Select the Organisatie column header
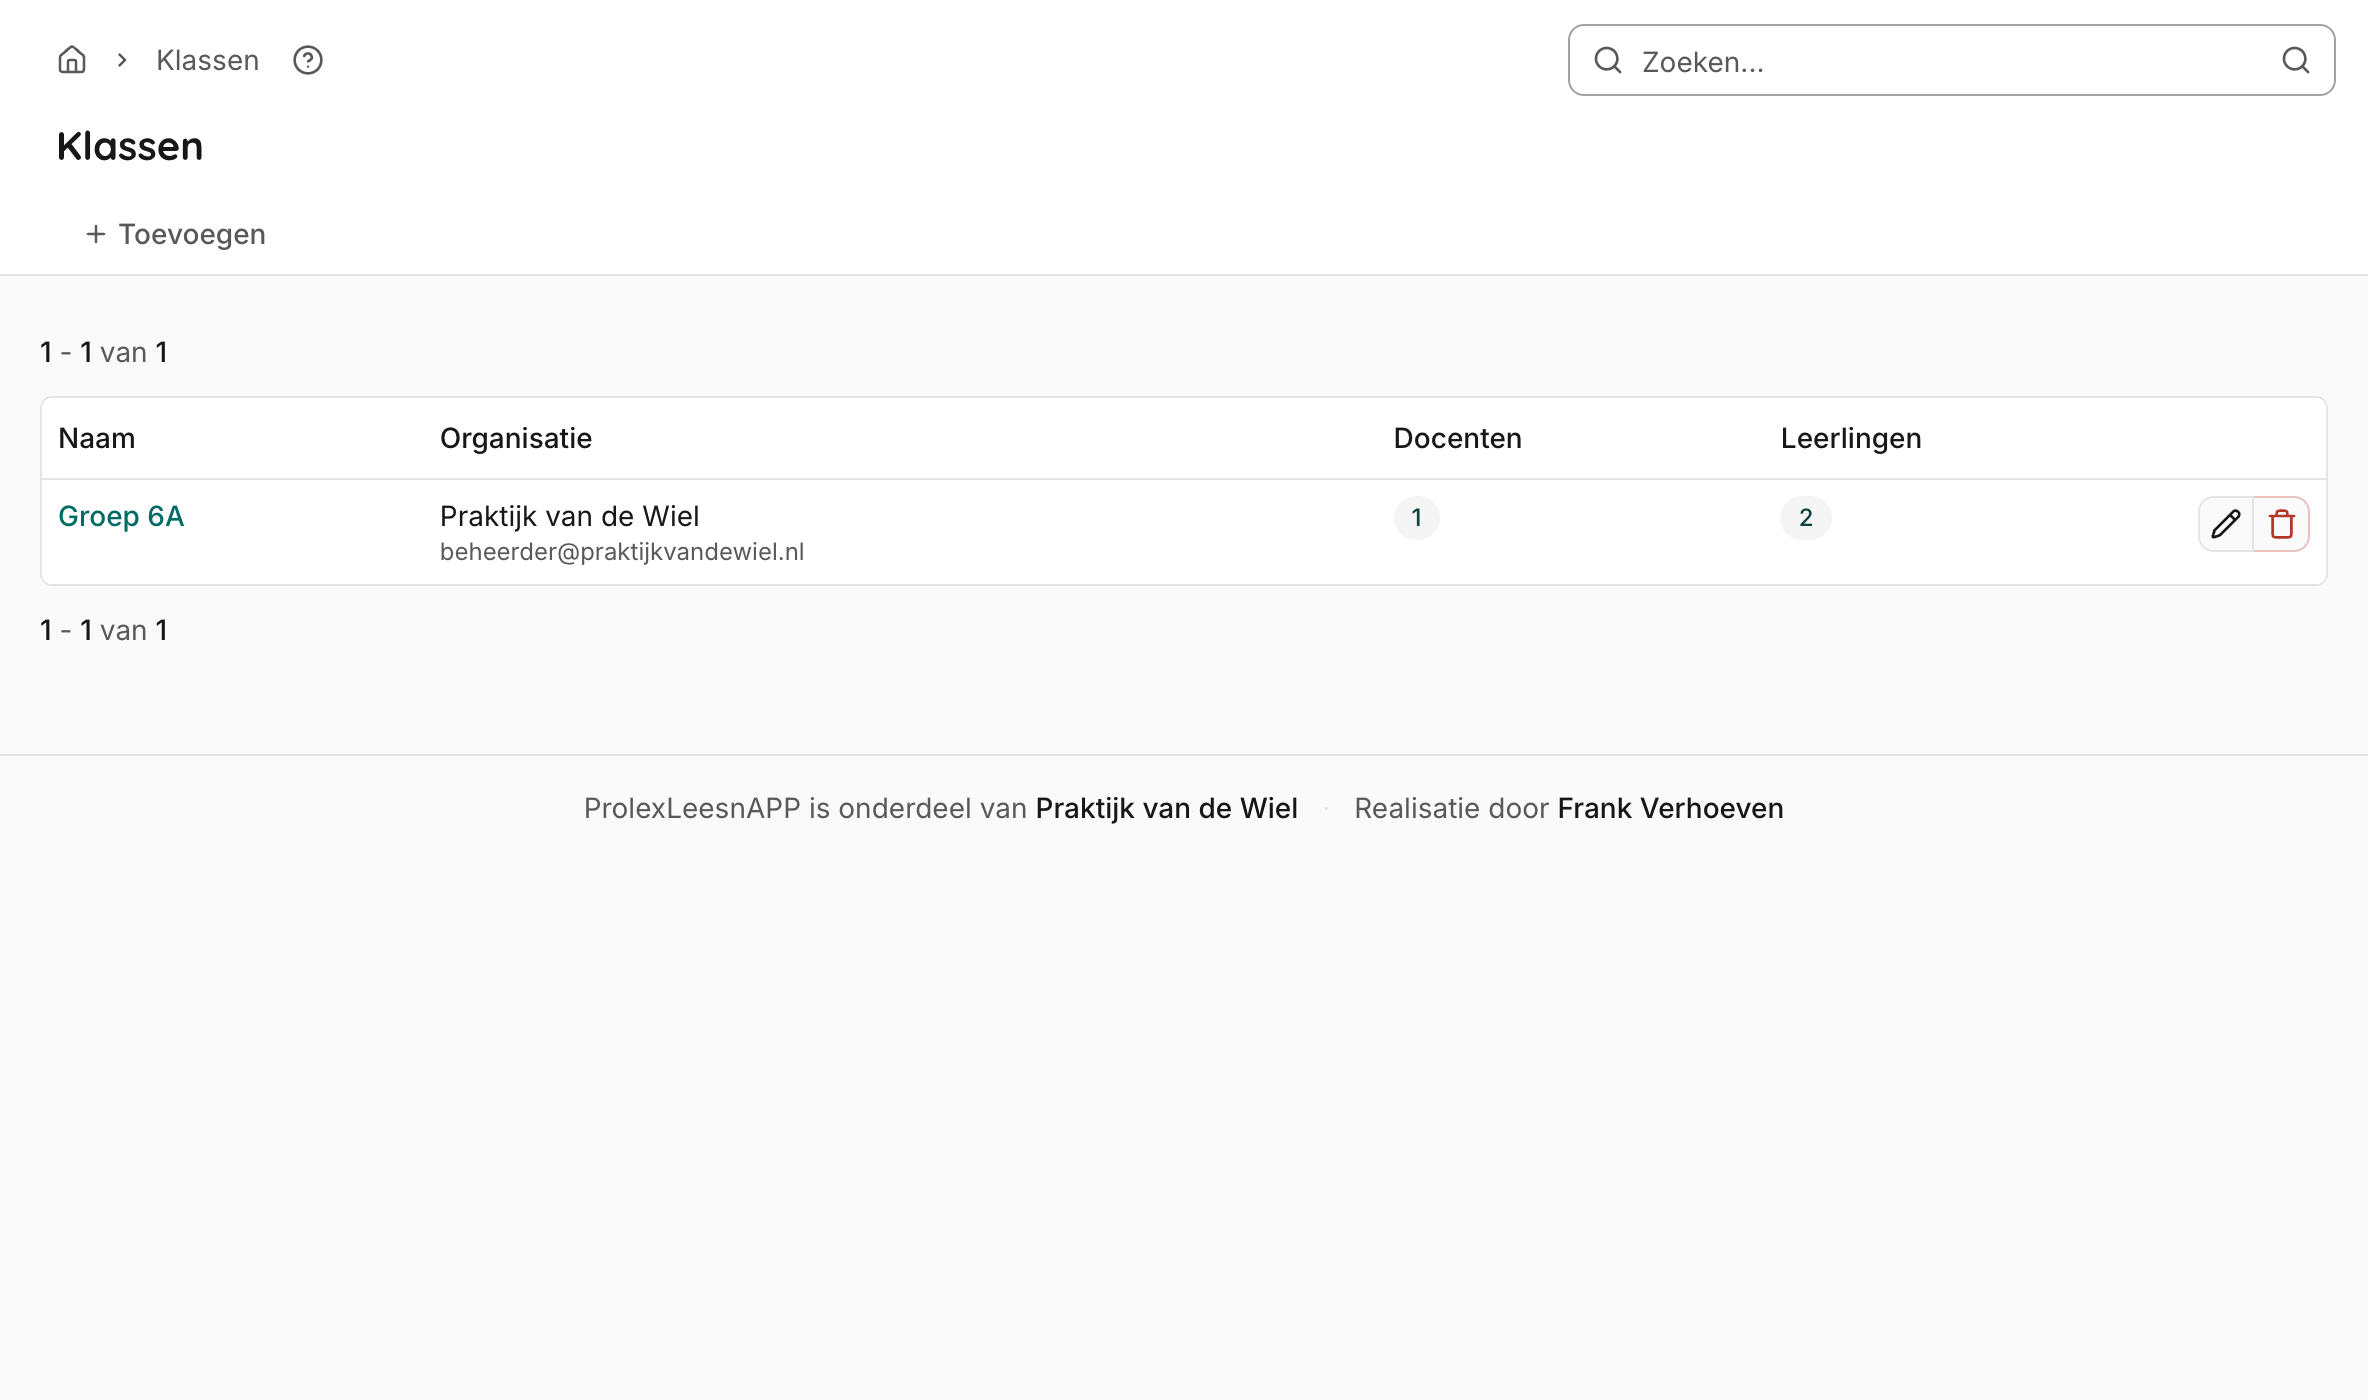 pyautogui.click(x=516, y=438)
